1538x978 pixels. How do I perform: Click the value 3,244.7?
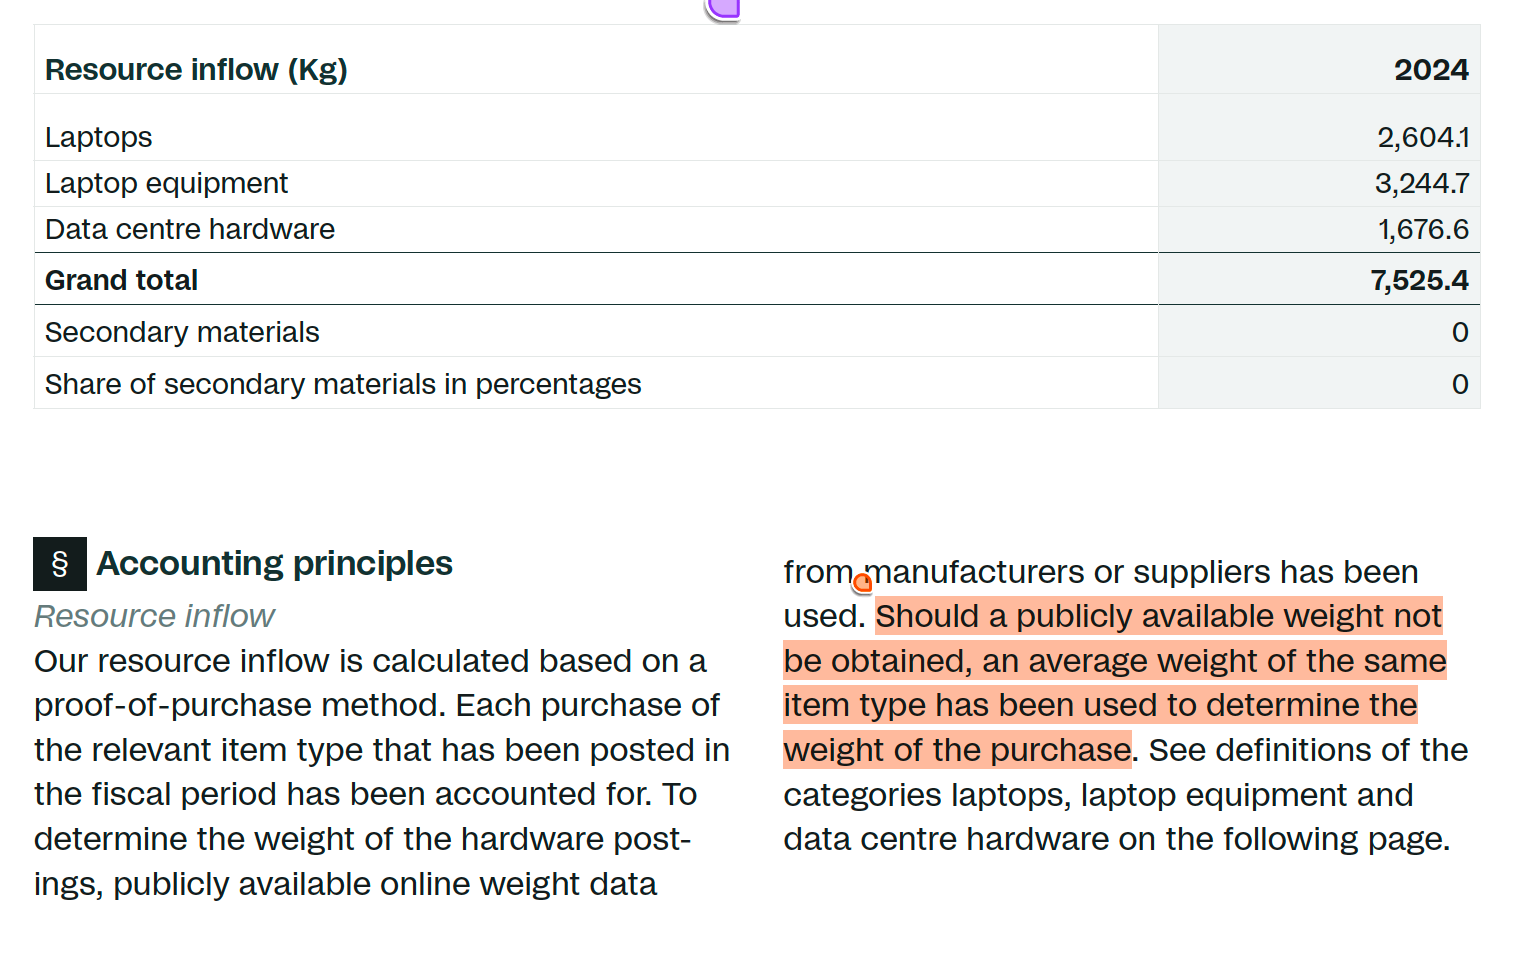click(x=1422, y=184)
